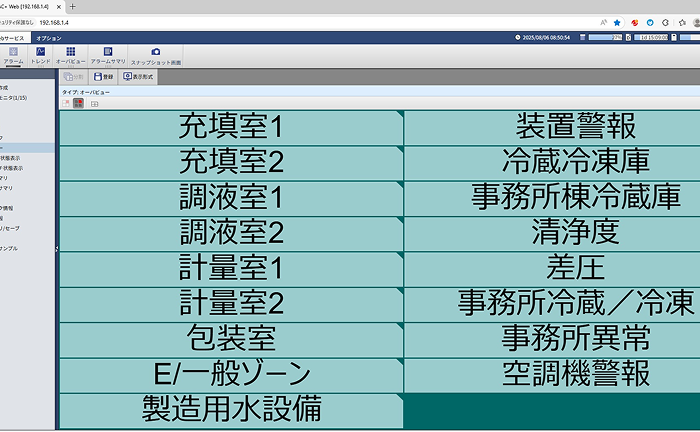Switch to the plain grid layout icon
The height and width of the screenshot is (432, 700).
click(95, 102)
